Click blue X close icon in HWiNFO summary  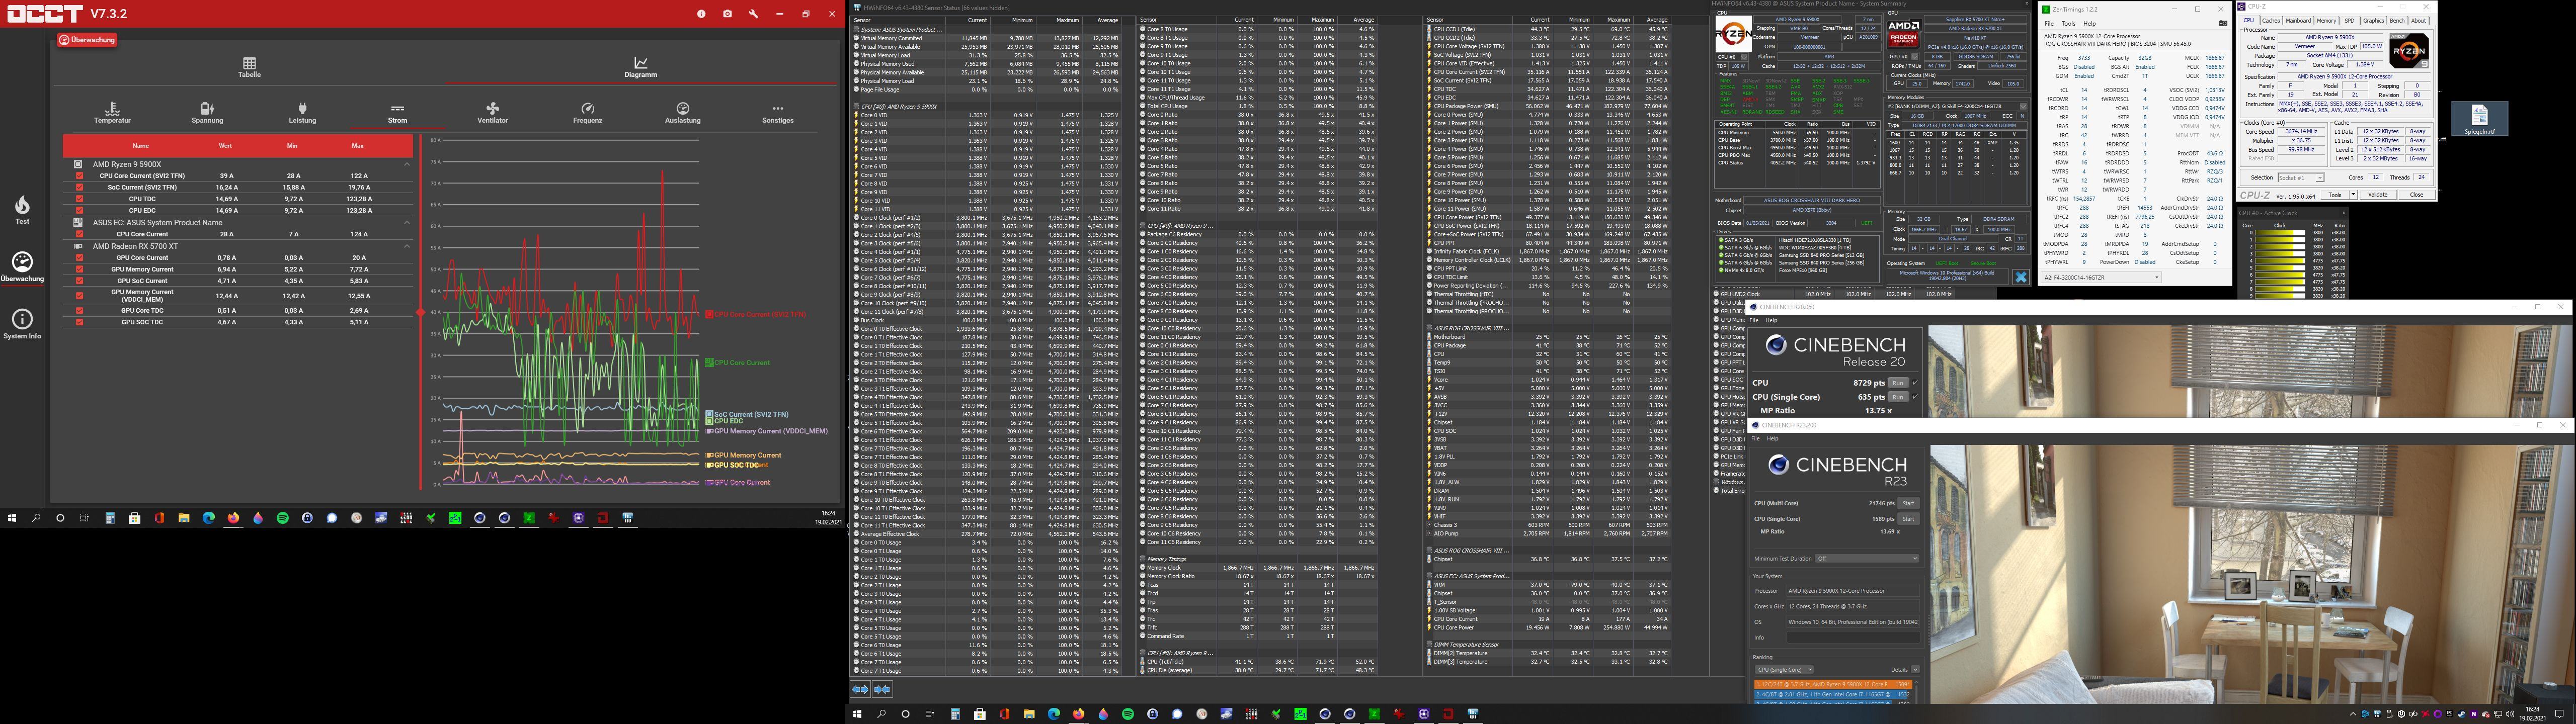pyautogui.click(x=2021, y=278)
